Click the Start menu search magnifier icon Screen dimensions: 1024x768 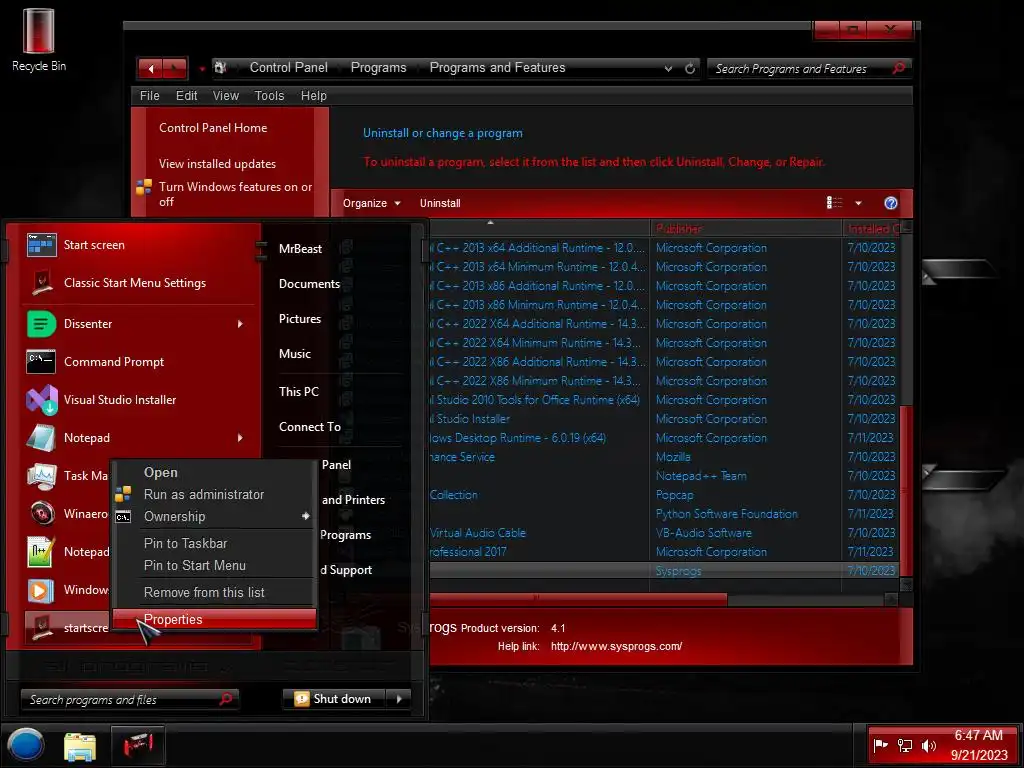tap(225, 699)
